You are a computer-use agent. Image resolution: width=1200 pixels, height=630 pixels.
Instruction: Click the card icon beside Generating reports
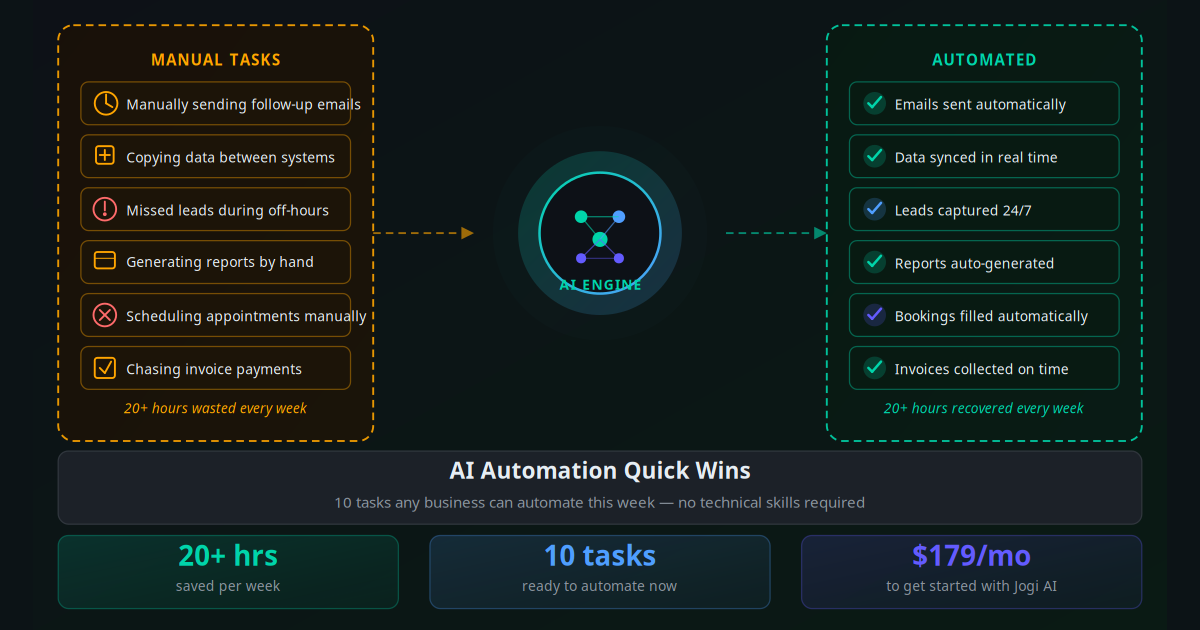105,261
